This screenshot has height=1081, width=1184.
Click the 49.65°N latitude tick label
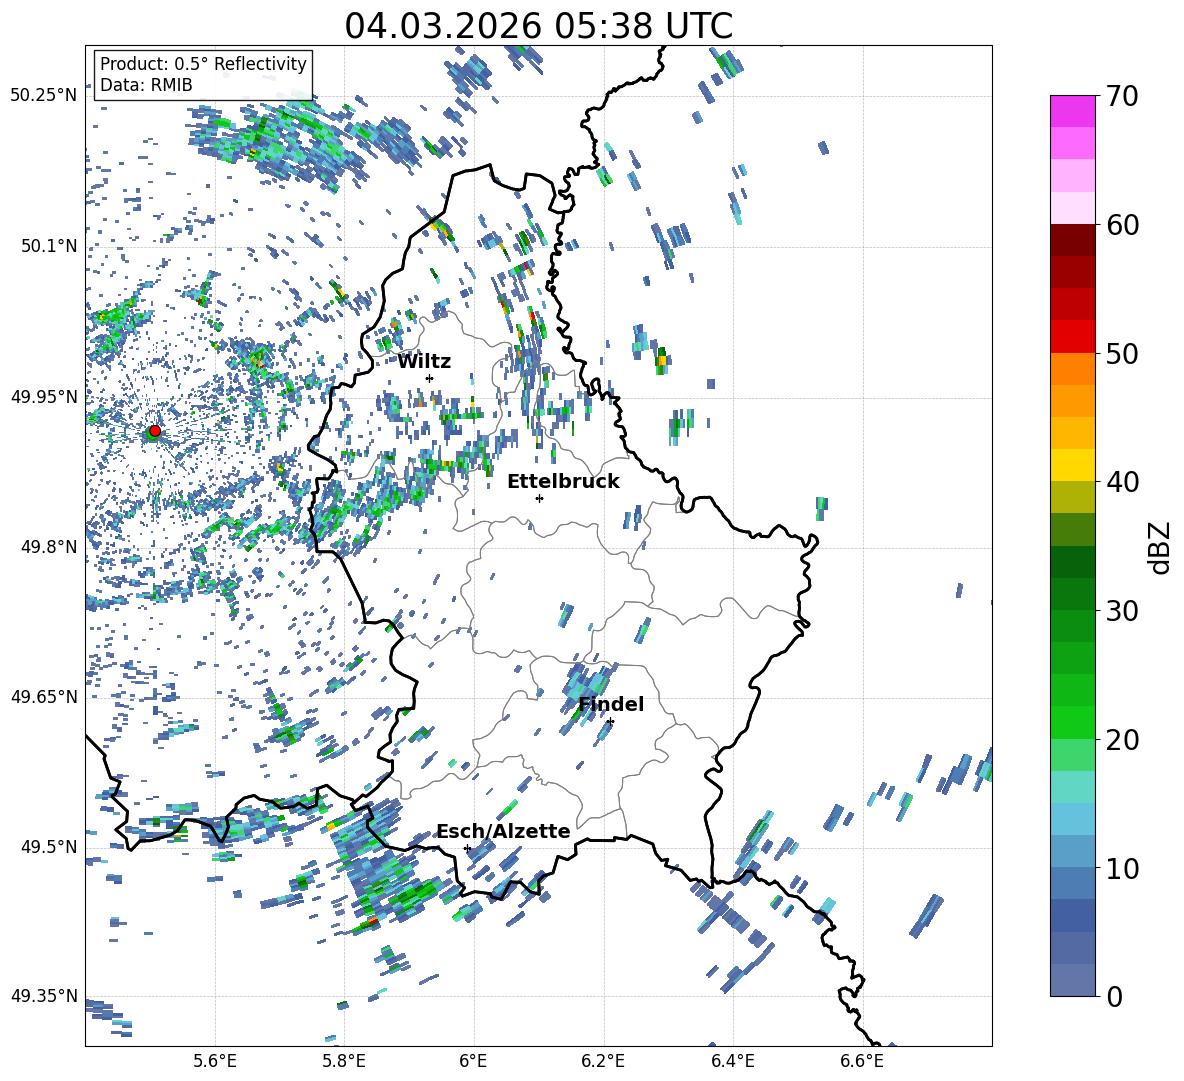click(44, 696)
